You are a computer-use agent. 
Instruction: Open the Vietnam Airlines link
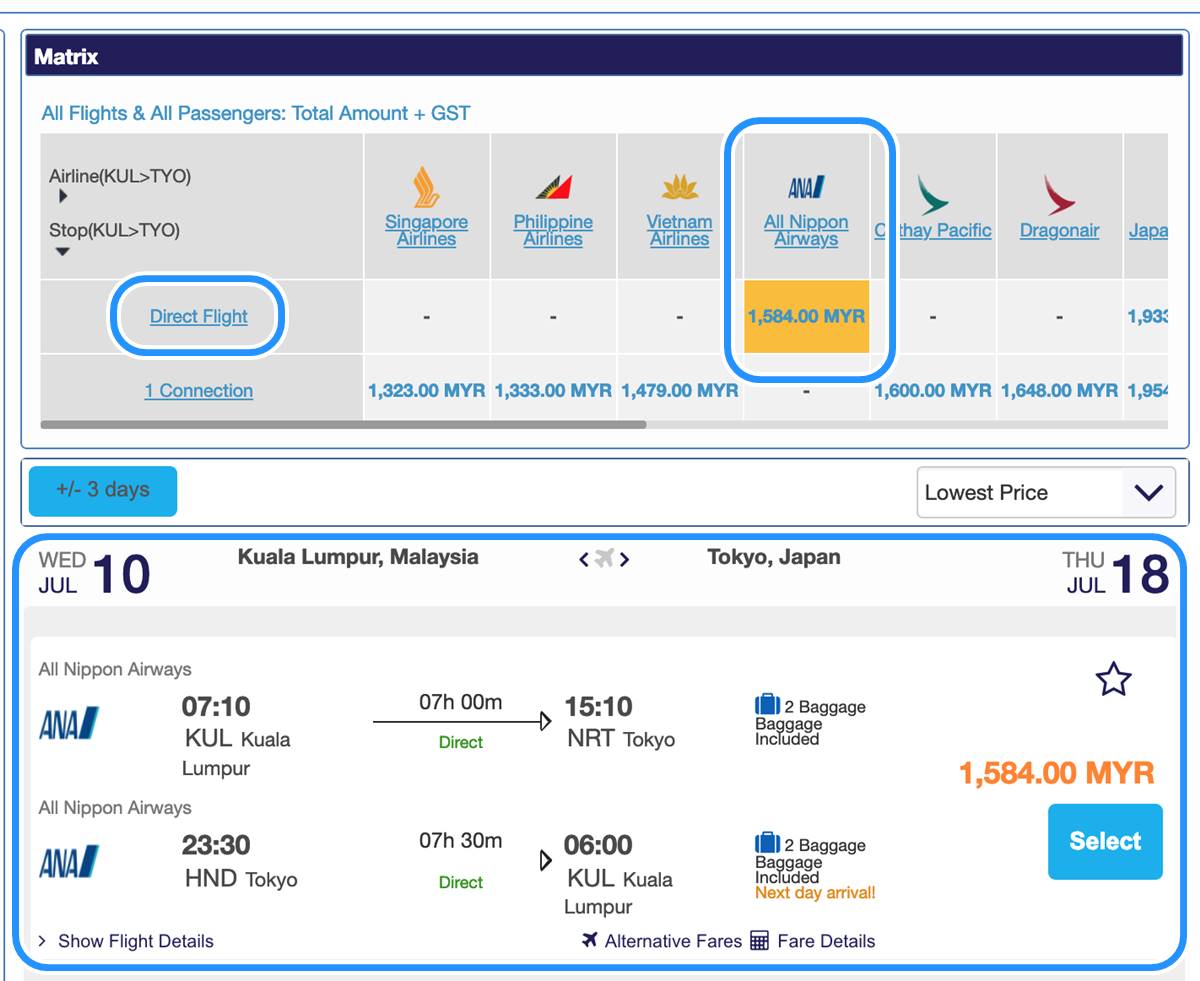pos(680,230)
